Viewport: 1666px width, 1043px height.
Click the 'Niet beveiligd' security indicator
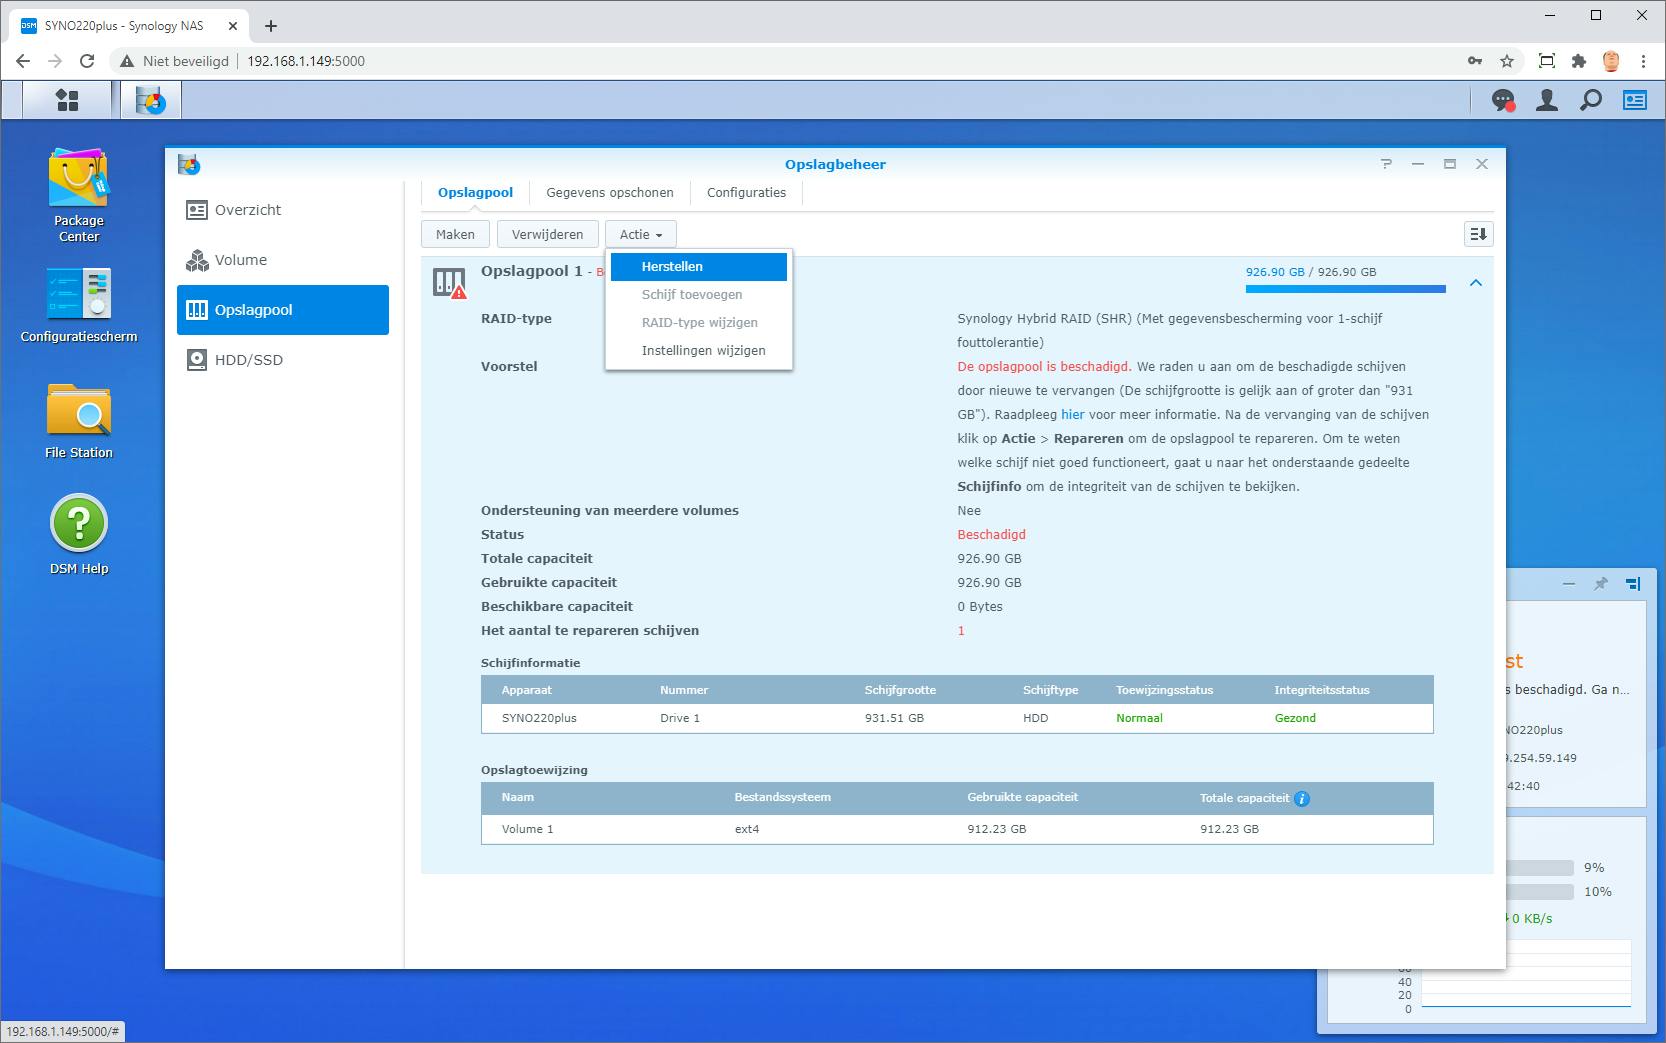pyautogui.click(x=175, y=61)
